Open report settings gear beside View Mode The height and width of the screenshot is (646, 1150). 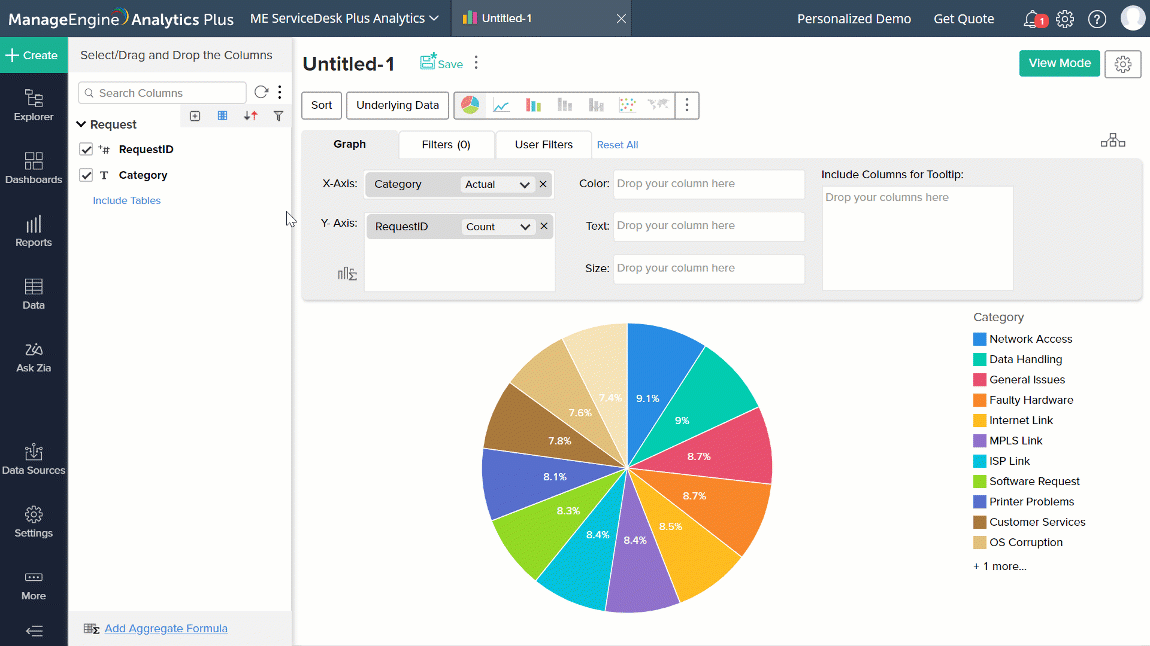coord(1123,64)
